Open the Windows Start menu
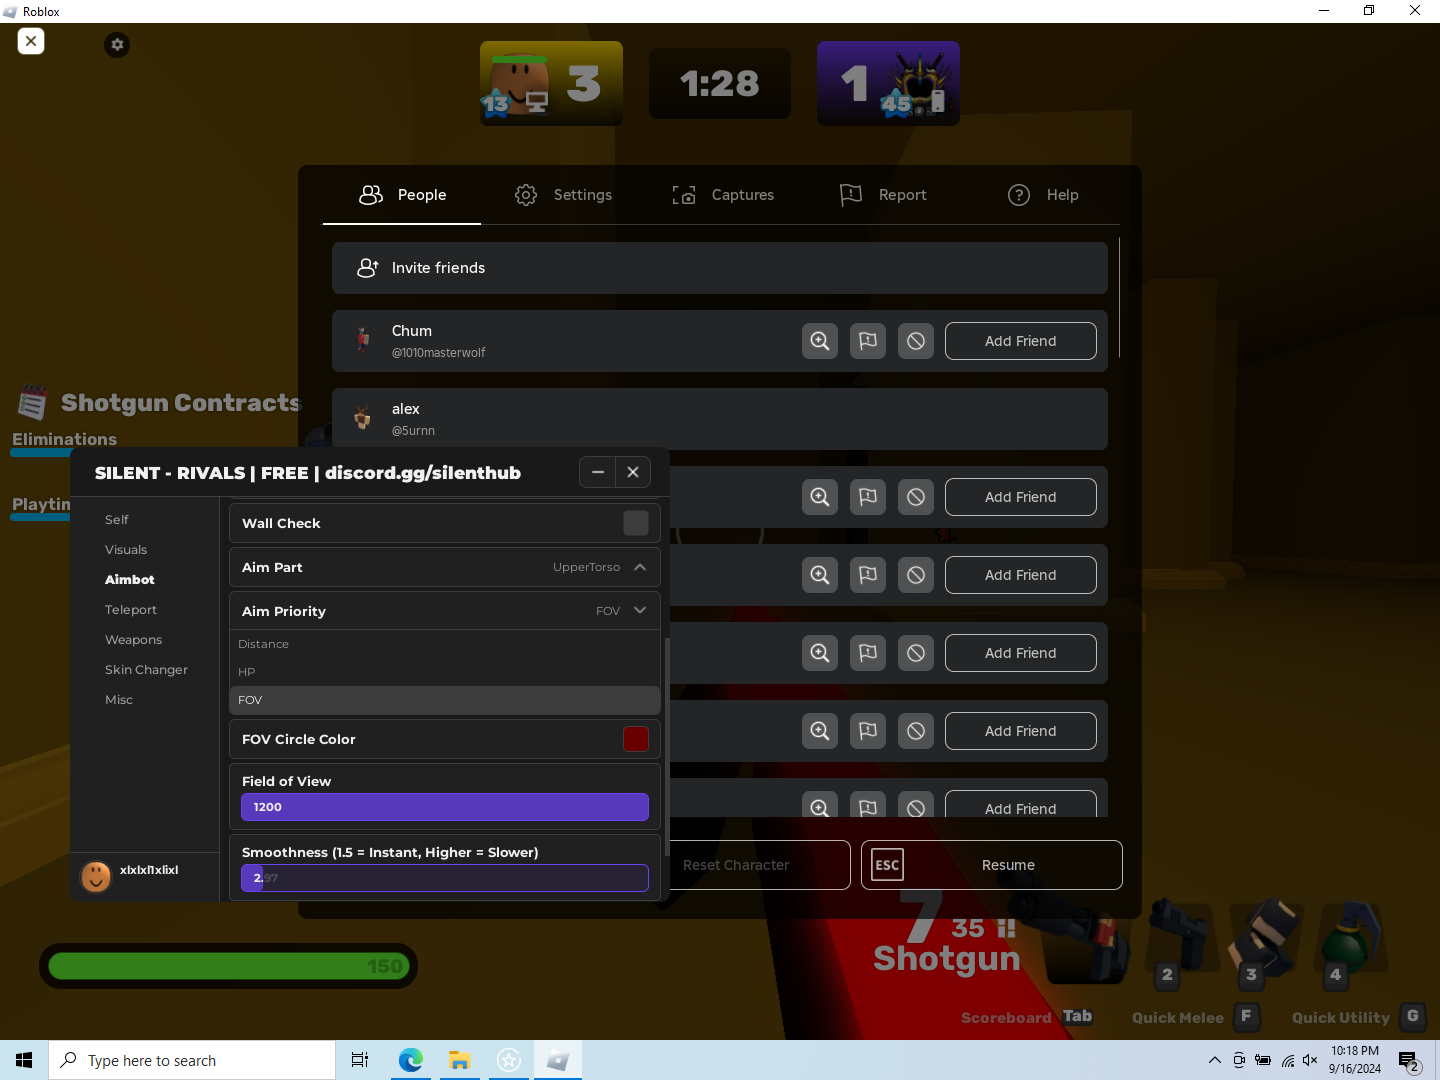This screenshot has height=1080, width=1440. (24, 1060)
